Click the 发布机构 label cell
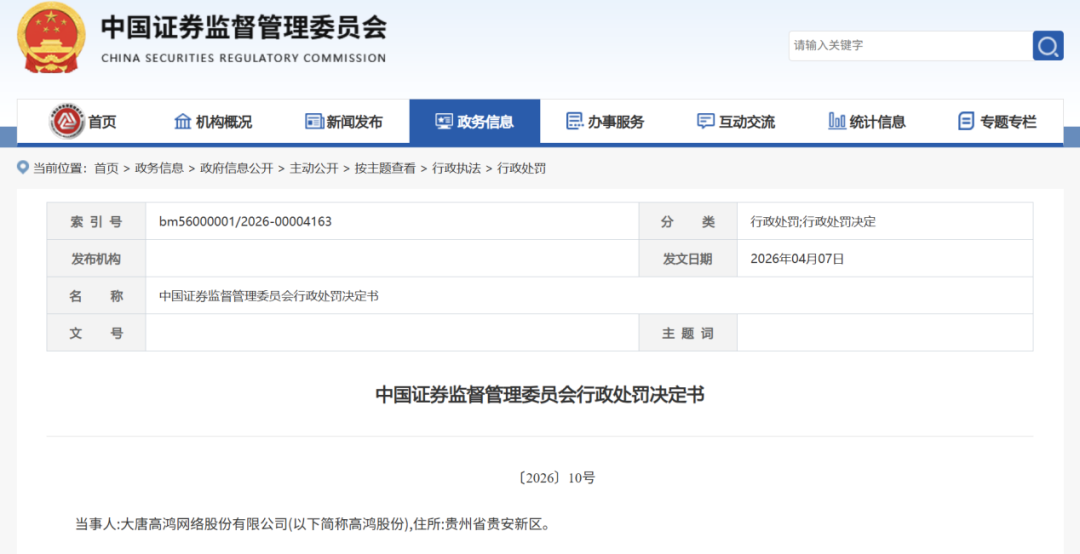Screen dimensions: 1080x554 coord(96,259)
